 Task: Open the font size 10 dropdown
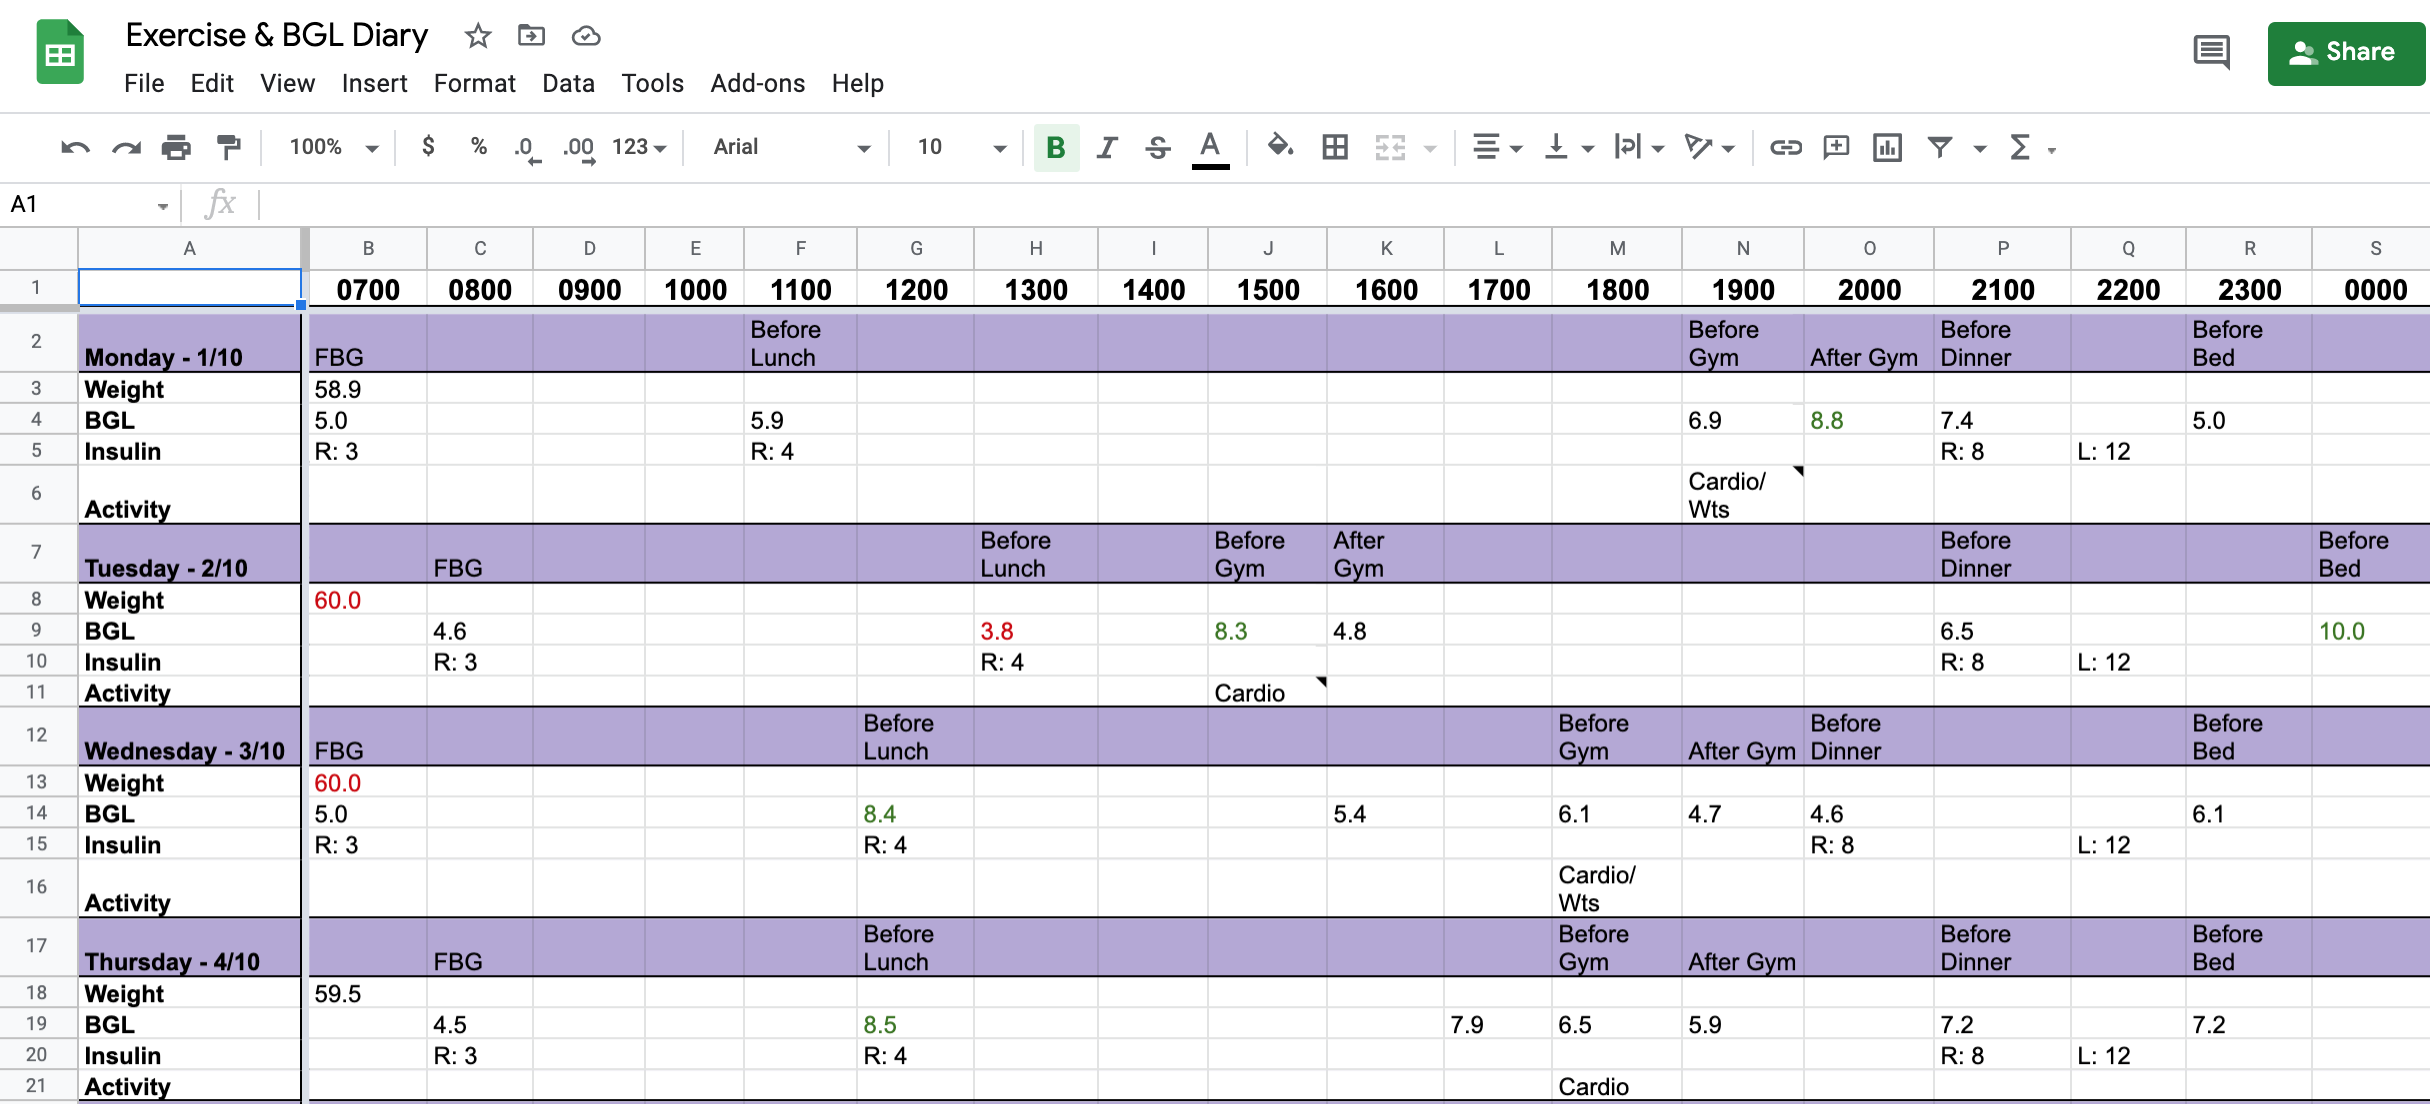[x=960, y=148]
